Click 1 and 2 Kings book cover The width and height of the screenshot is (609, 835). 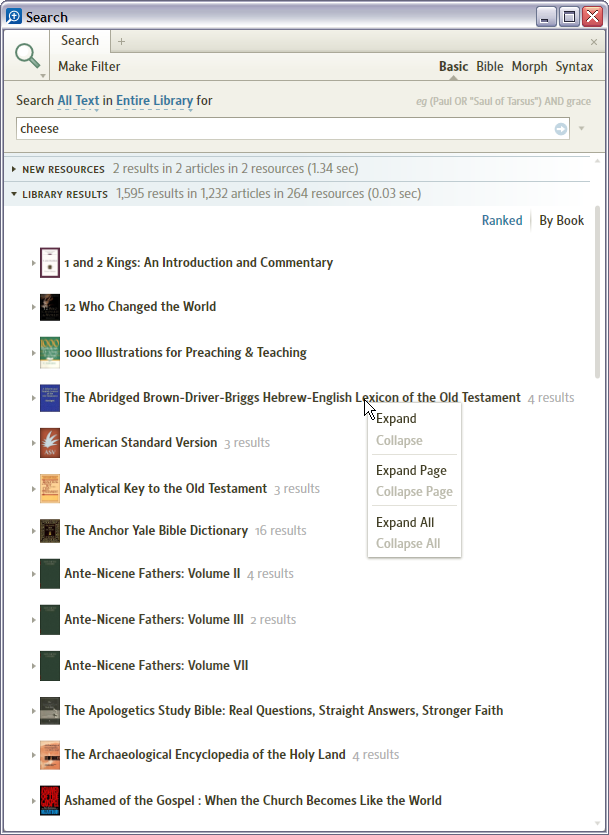[50, 263]
